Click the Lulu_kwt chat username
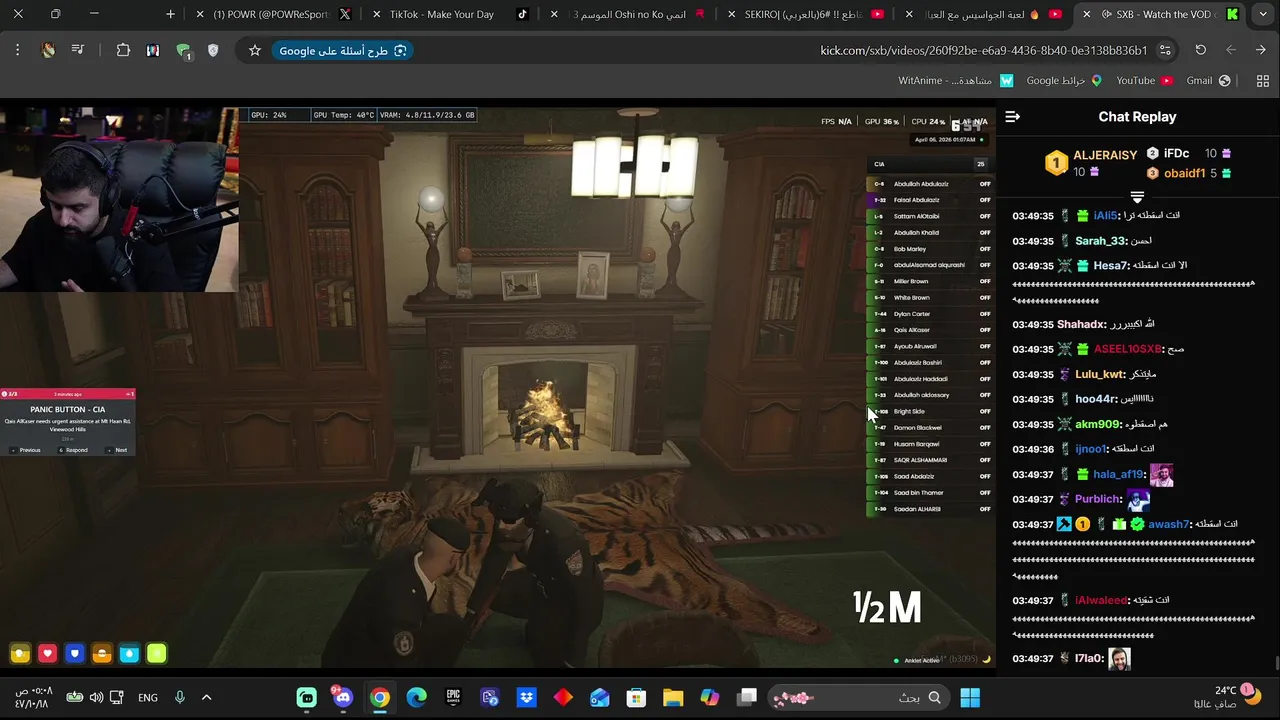The width and height of the screenshot is (1280, 720). coord(1101,374)
